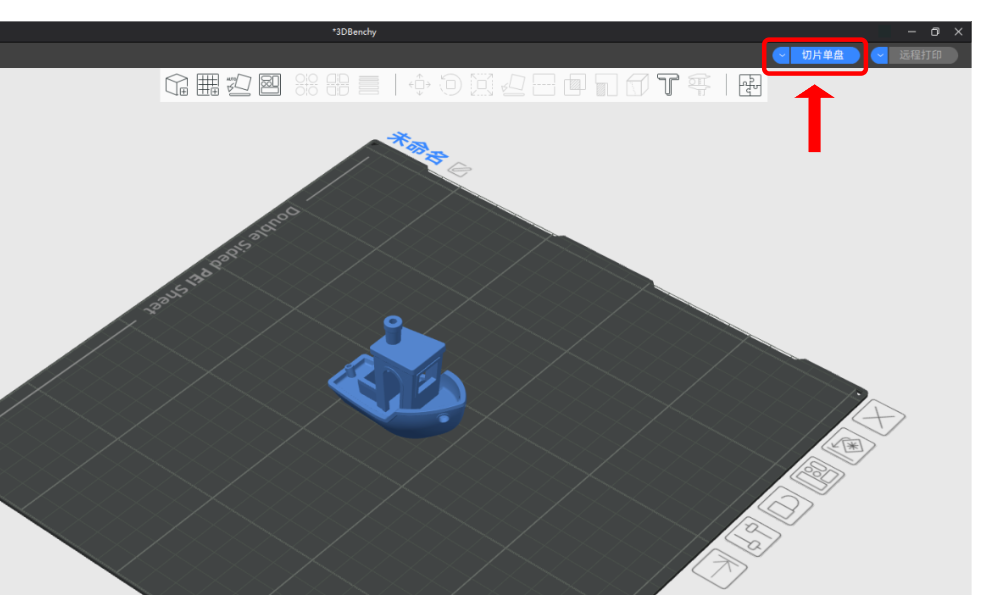Remove the plate with the X icon

click(x=879, y=417)
